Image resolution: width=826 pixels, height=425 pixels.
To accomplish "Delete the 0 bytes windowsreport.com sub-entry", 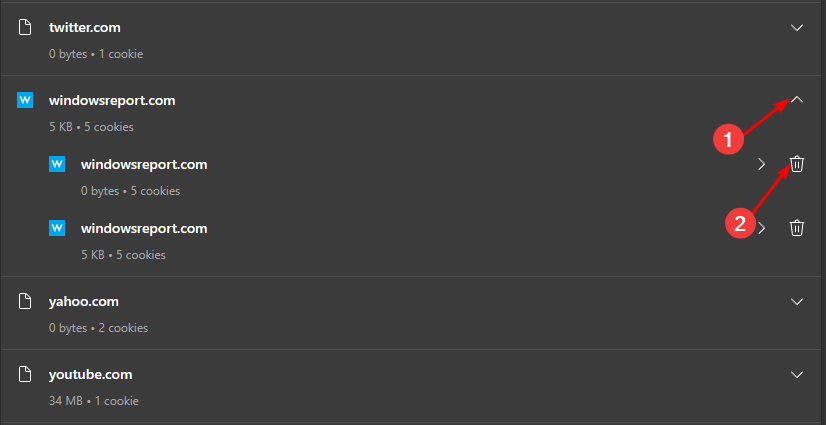I will [796, 164].
